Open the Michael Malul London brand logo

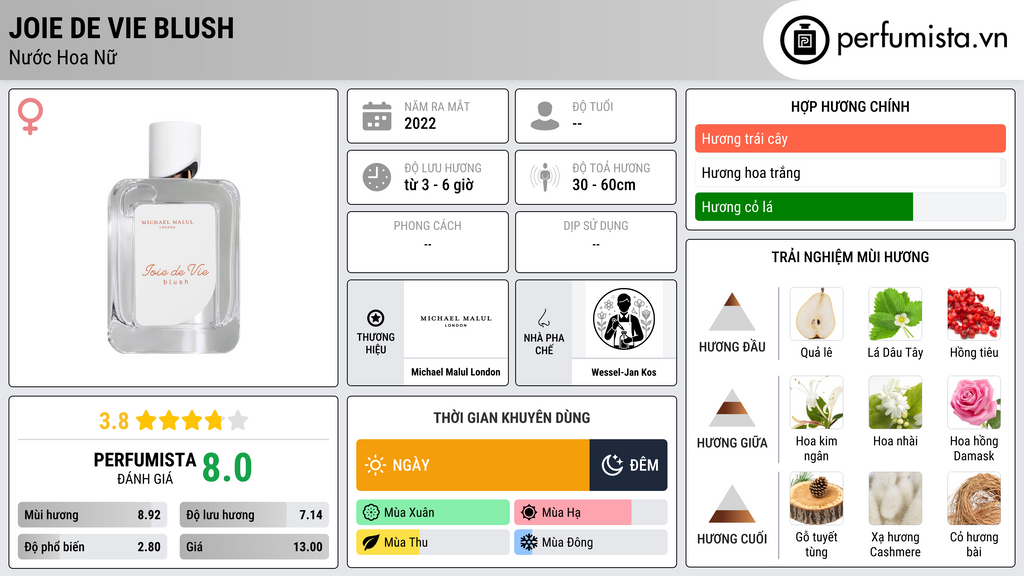(x=456, y=321)
